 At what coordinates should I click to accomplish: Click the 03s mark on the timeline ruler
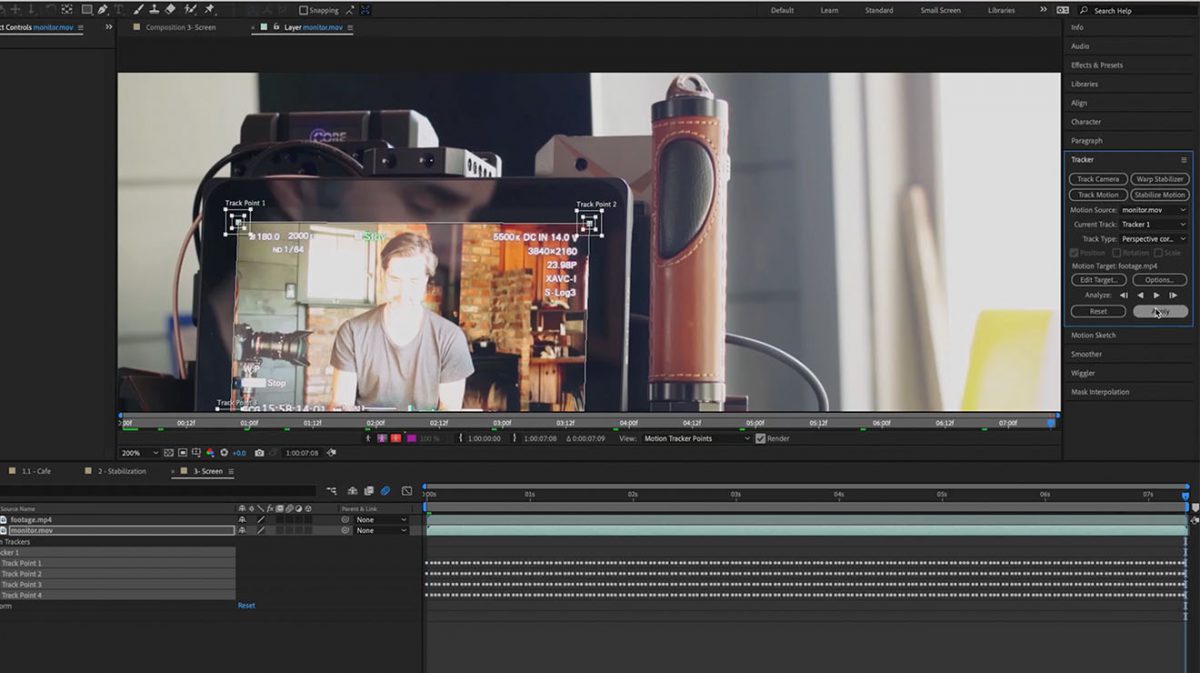coord(735,494)
